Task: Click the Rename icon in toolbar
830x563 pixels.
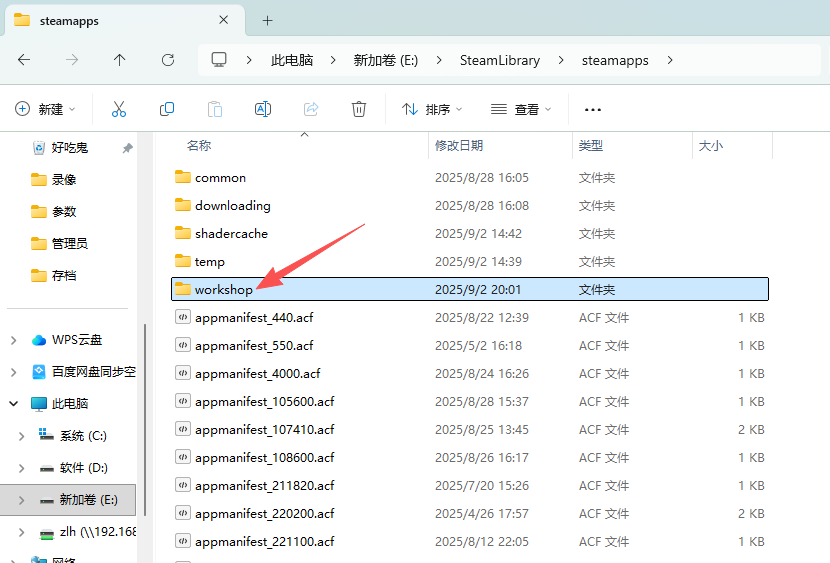Action: point(263,109)
